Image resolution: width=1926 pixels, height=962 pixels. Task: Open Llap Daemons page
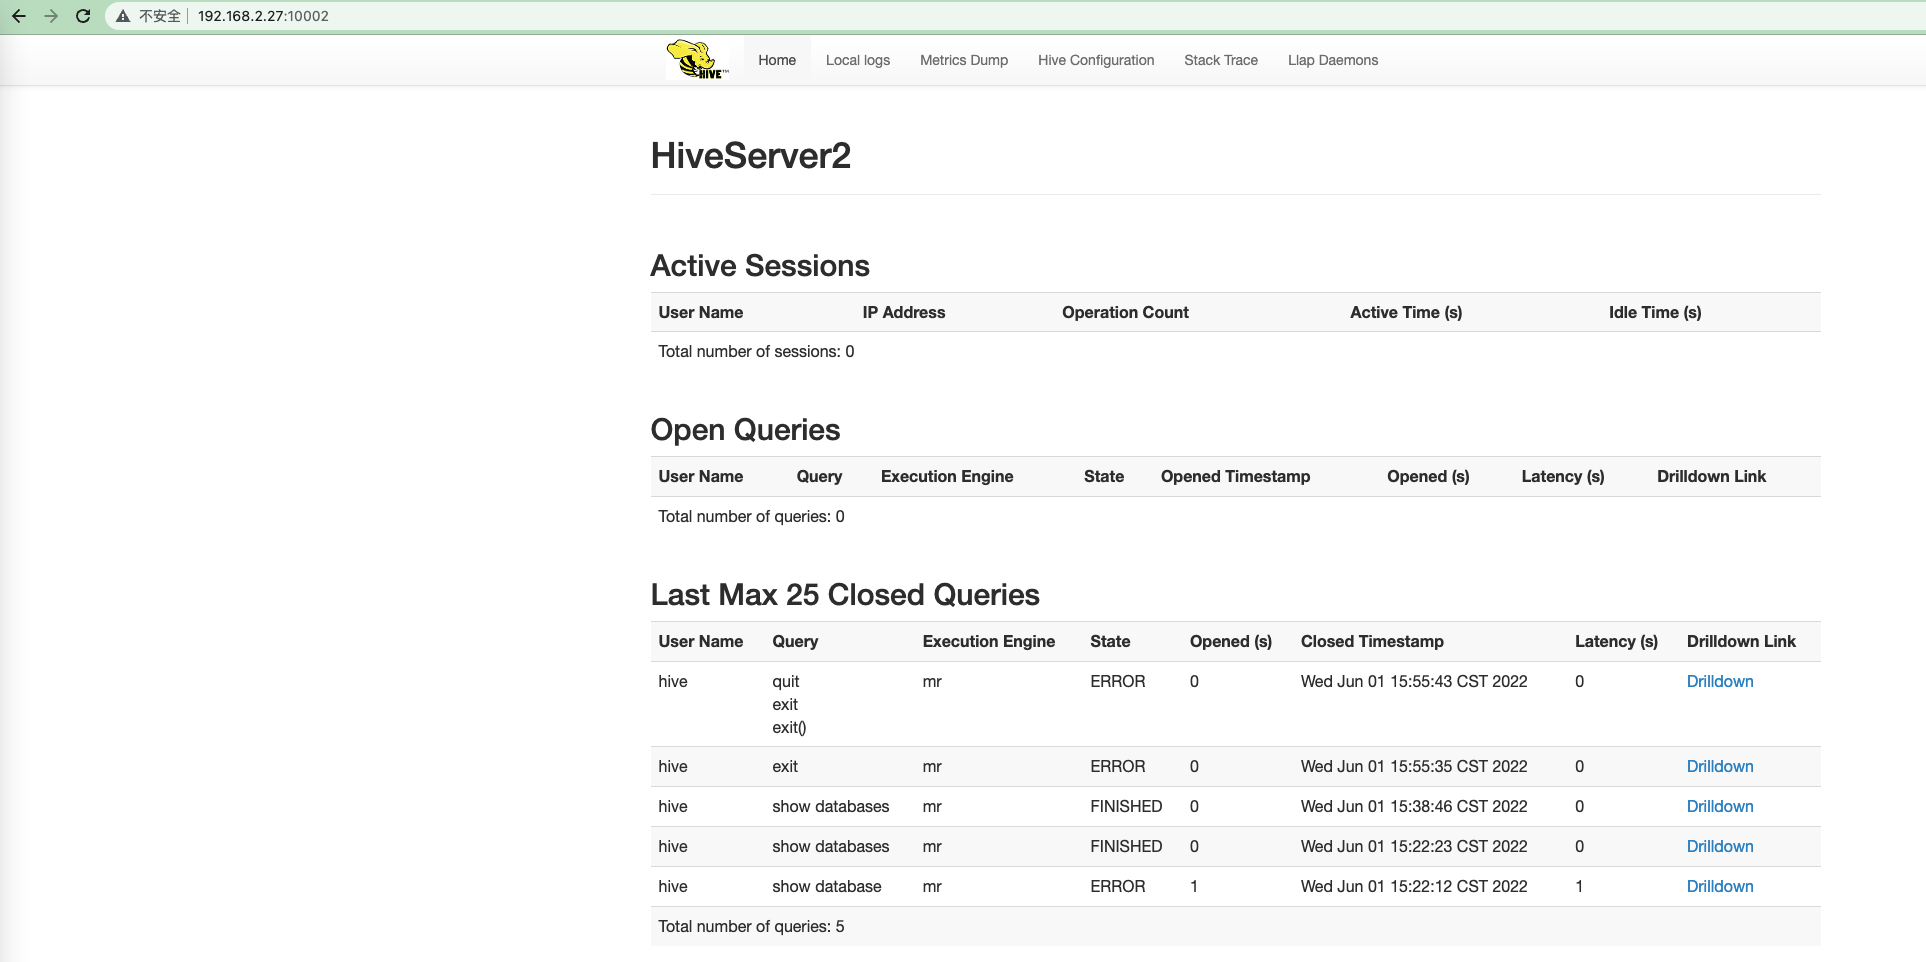(x=1333, y=60)
